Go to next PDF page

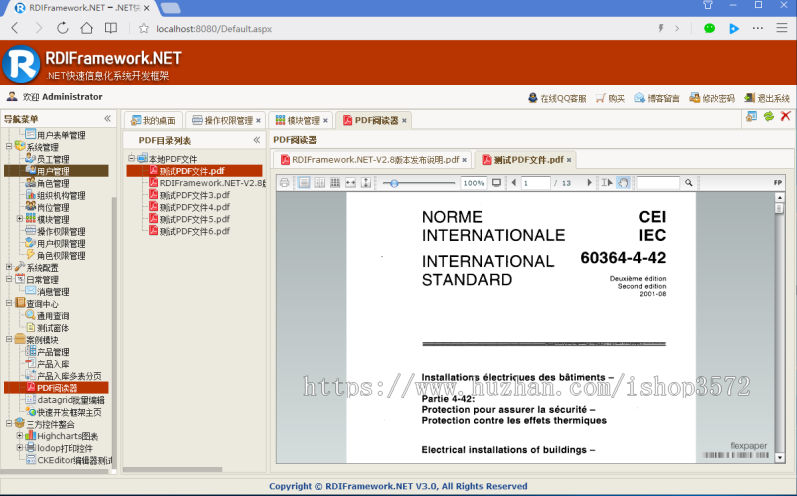pyautogui.click(x=589, y=182)
